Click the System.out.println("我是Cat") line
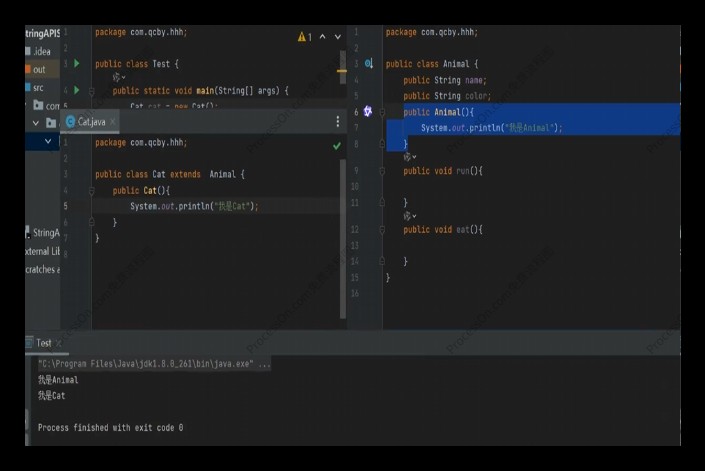This screenshot has height=471, width=705. pyautogui.click(x=194, y=206)
